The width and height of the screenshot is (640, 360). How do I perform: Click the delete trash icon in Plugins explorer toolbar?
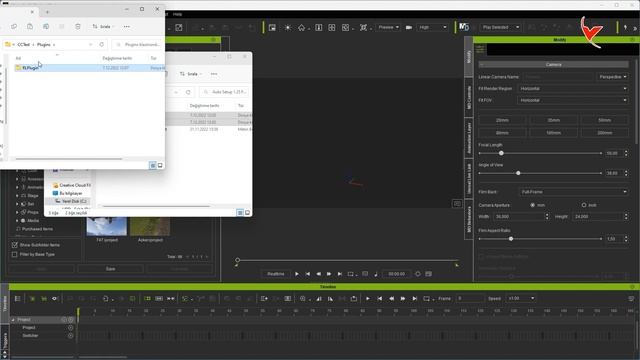click(x=78, y=27)
